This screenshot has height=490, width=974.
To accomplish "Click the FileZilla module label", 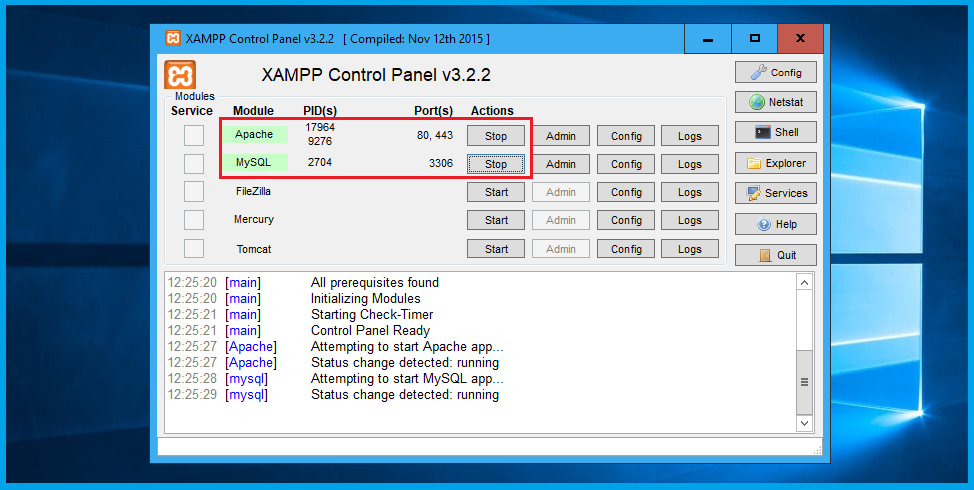I will pos(253,191).
